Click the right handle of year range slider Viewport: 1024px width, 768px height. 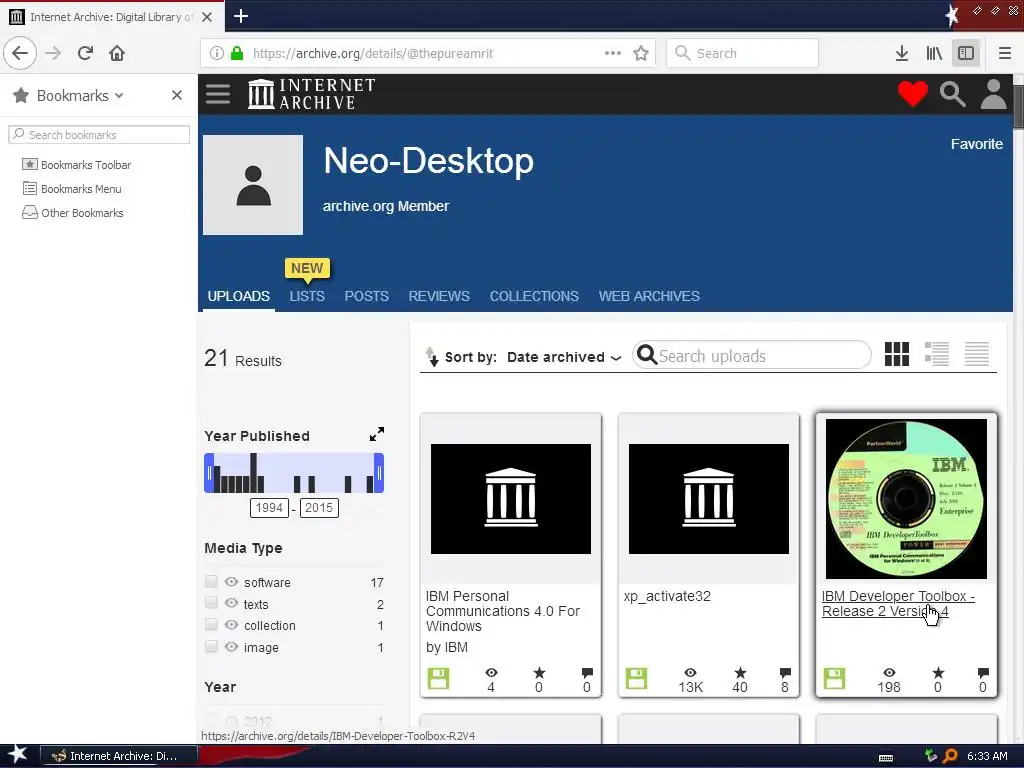point(379,473)
